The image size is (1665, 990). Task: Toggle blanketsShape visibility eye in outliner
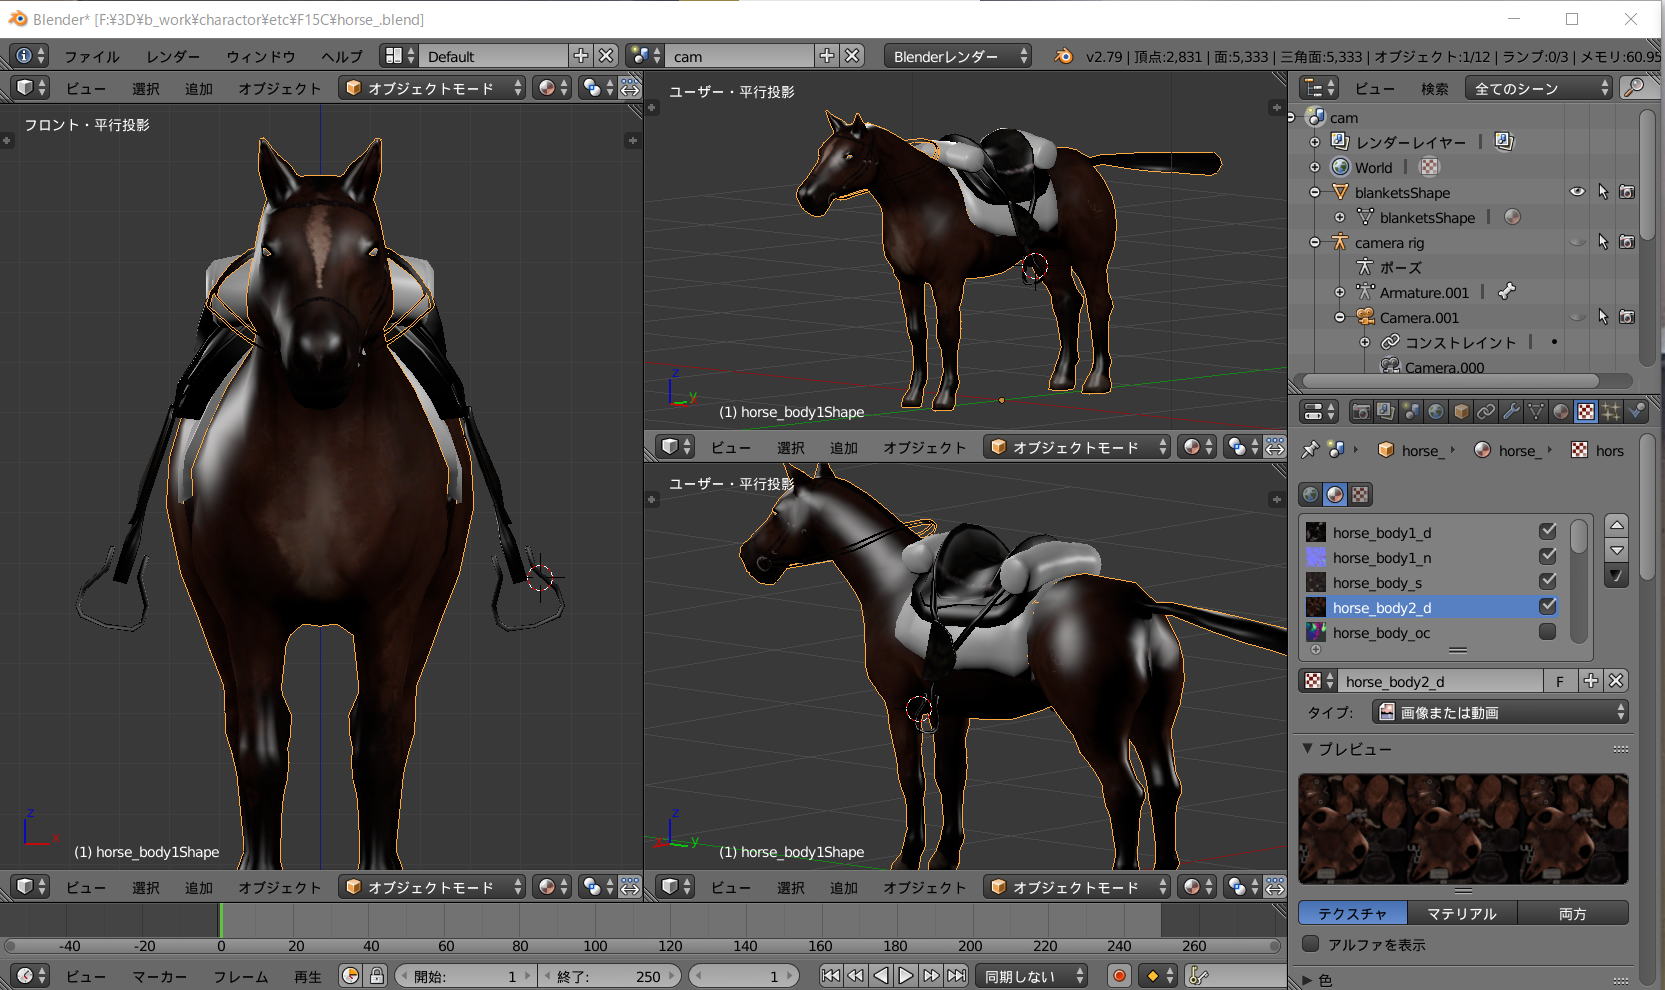point(1577,192)
